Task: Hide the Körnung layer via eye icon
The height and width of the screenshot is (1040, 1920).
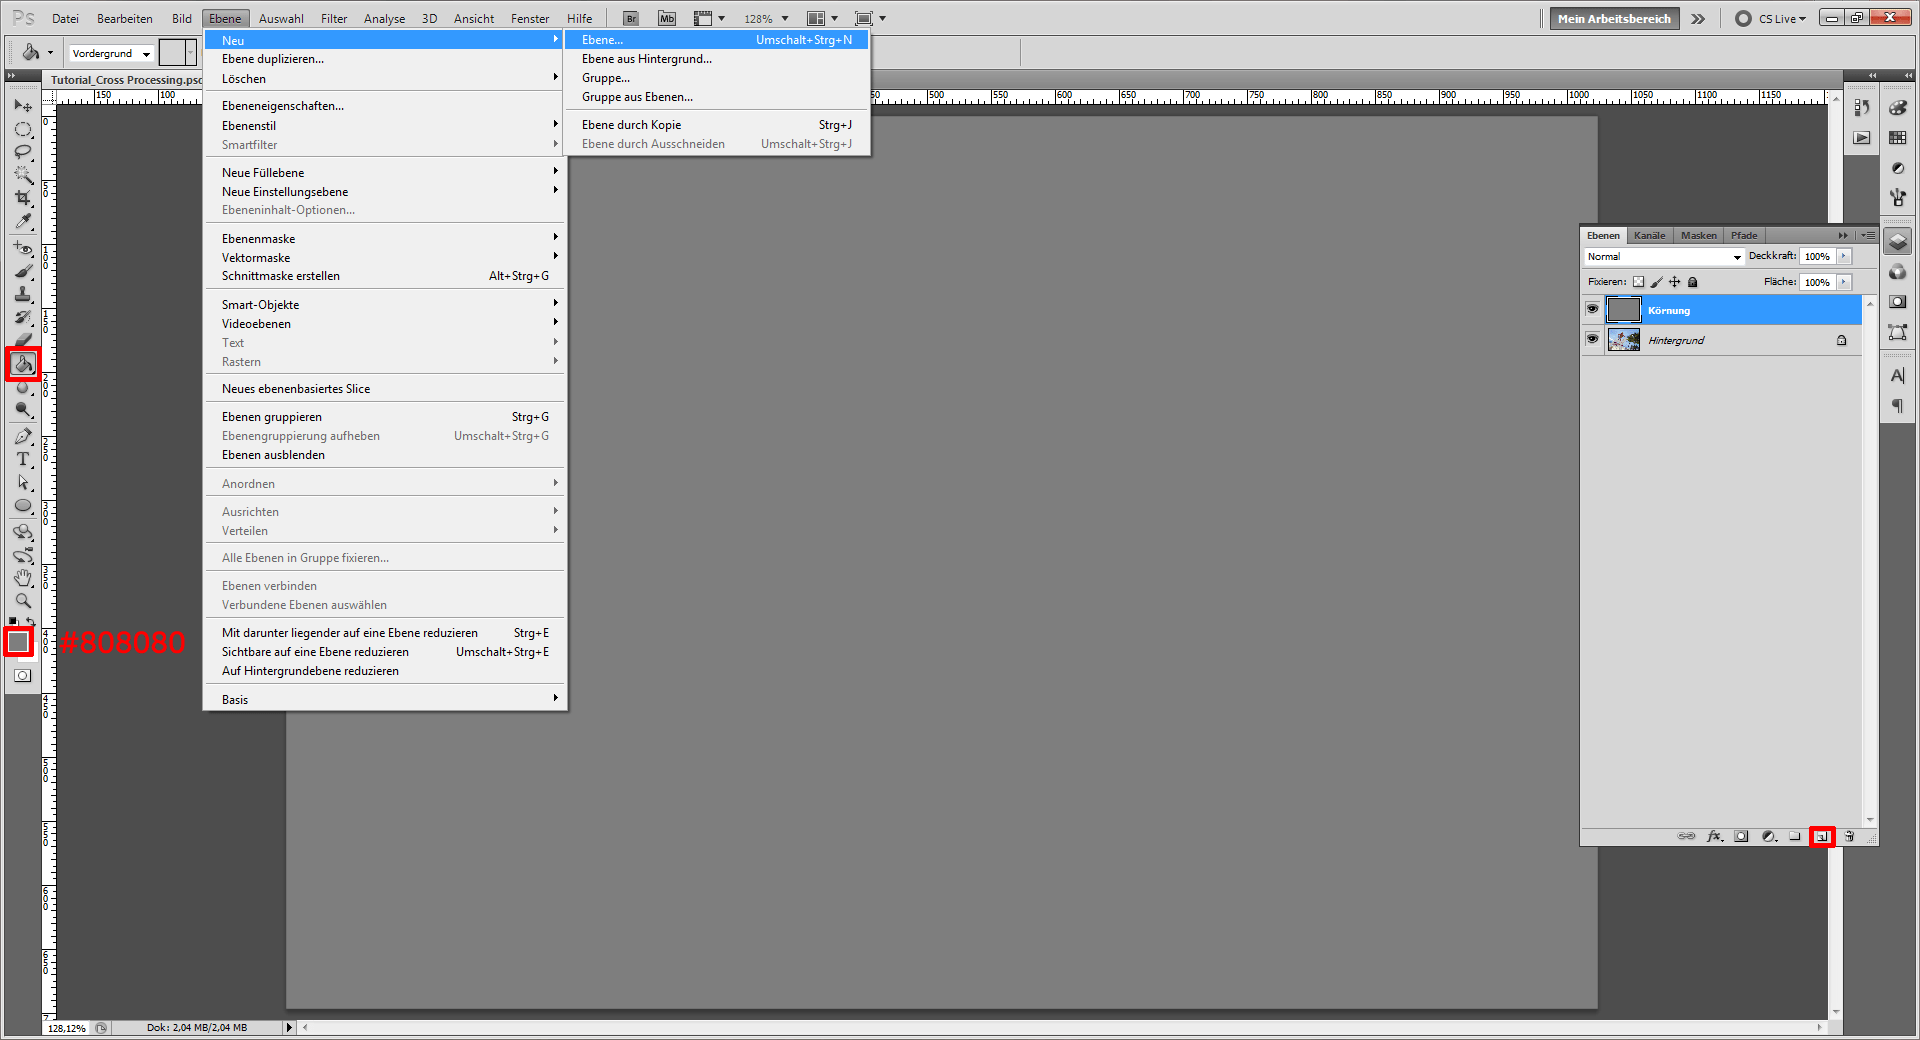Action: point(1592,310)
